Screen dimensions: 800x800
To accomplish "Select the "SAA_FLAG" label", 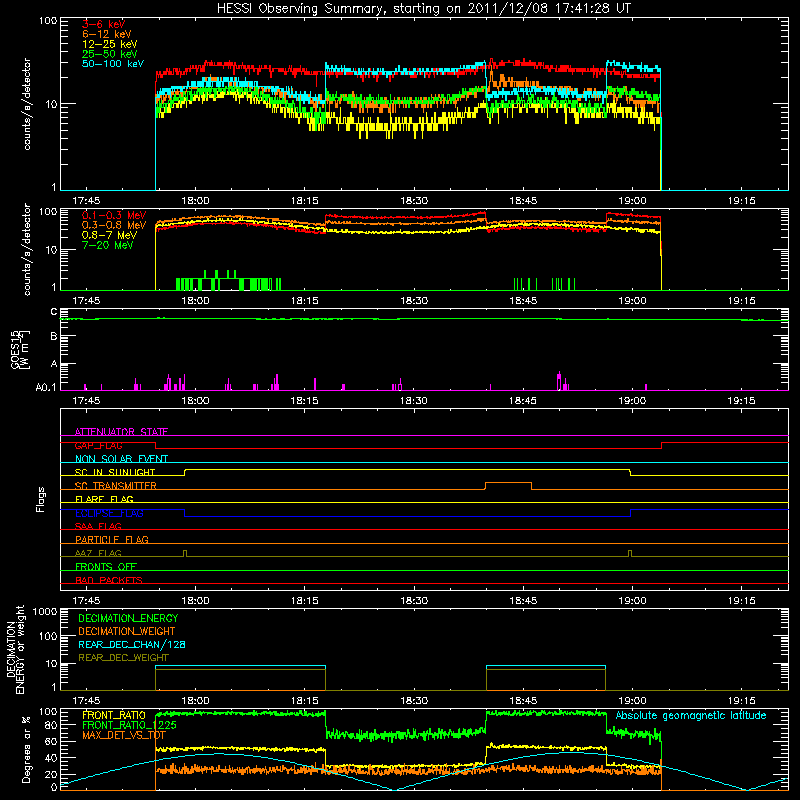I will (98, 526).
